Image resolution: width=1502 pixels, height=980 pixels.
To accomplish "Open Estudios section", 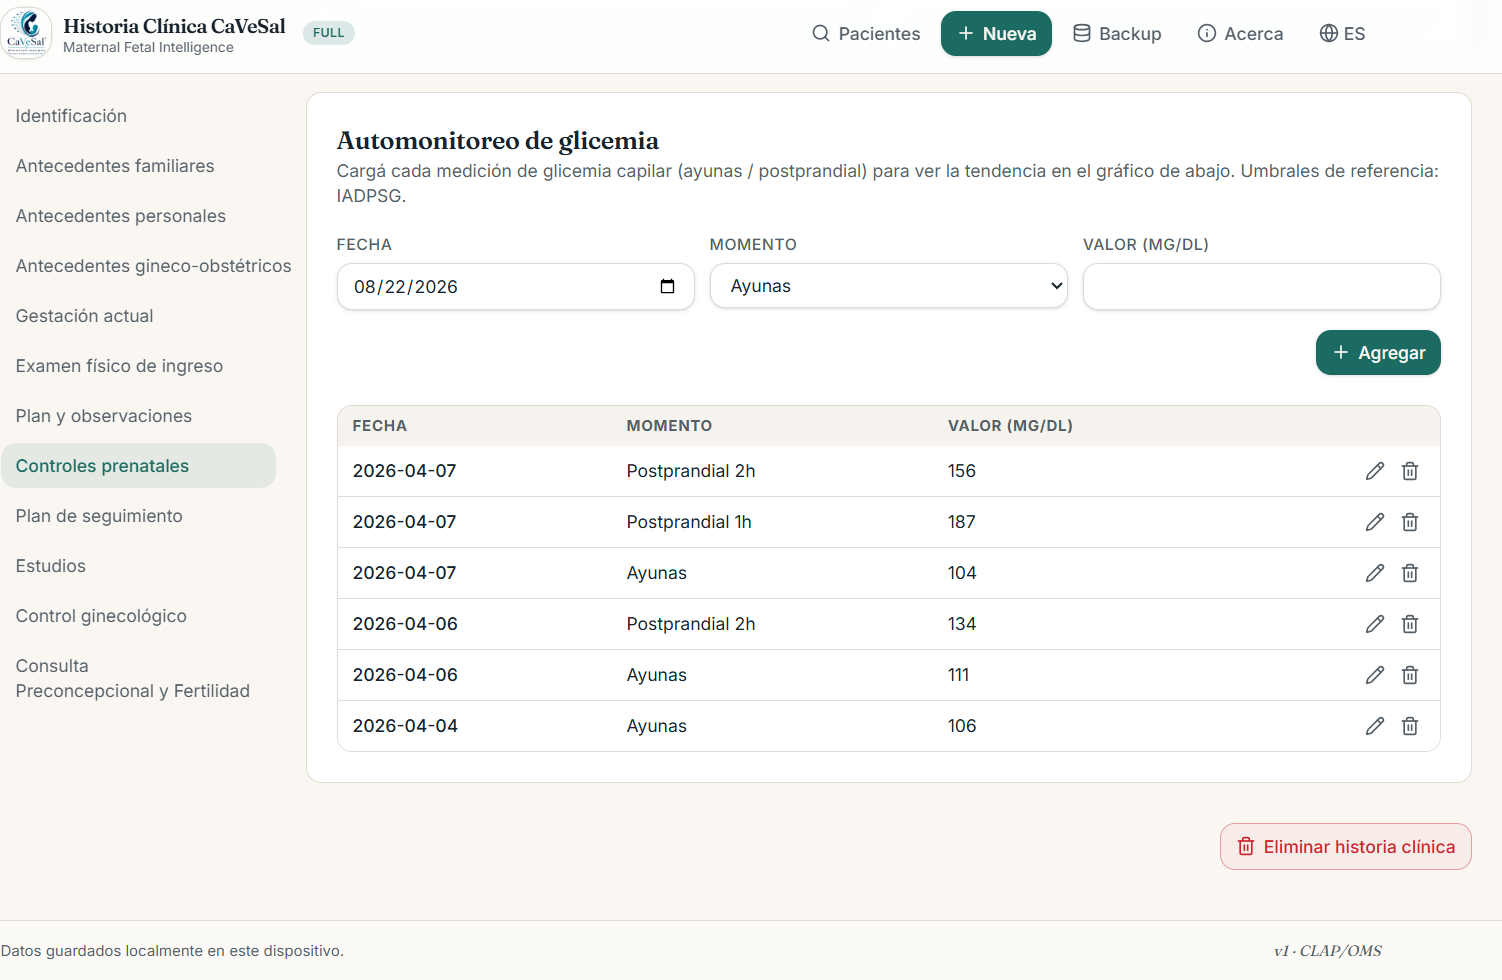I will pyautogui.click(x=138, y=566).
